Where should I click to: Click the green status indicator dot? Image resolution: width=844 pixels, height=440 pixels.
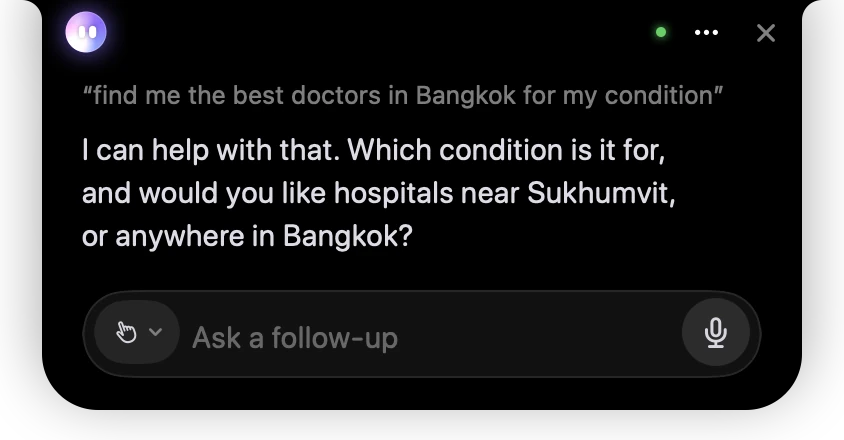(661, 32)
